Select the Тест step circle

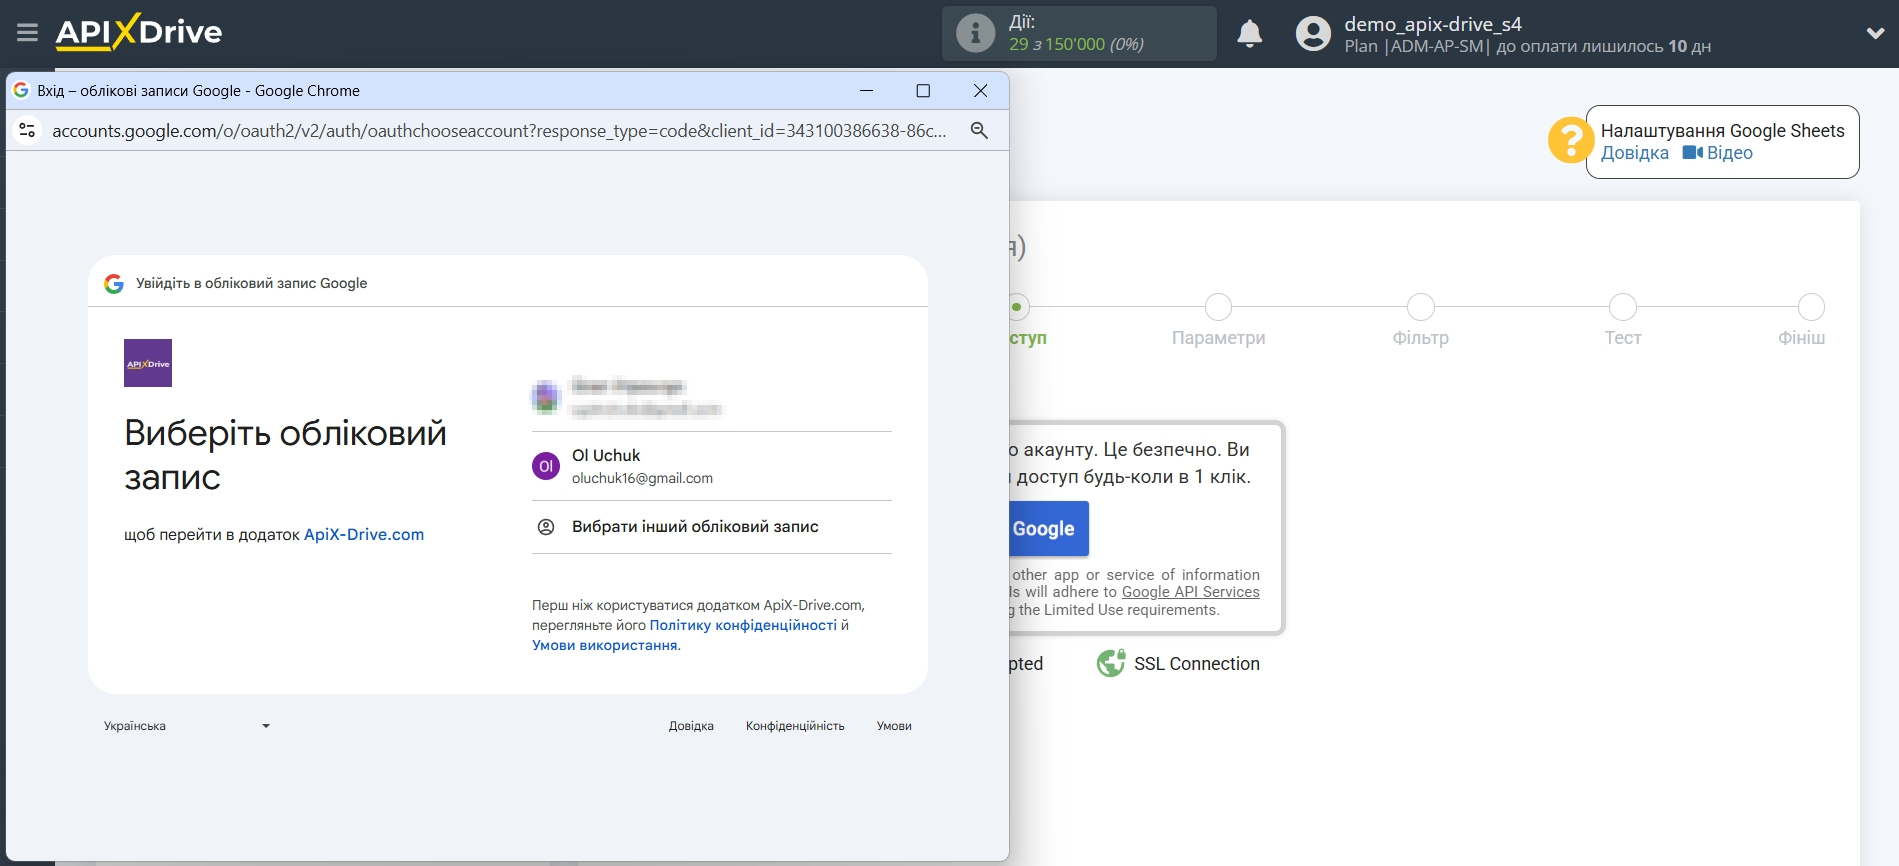click(1622, 307)
